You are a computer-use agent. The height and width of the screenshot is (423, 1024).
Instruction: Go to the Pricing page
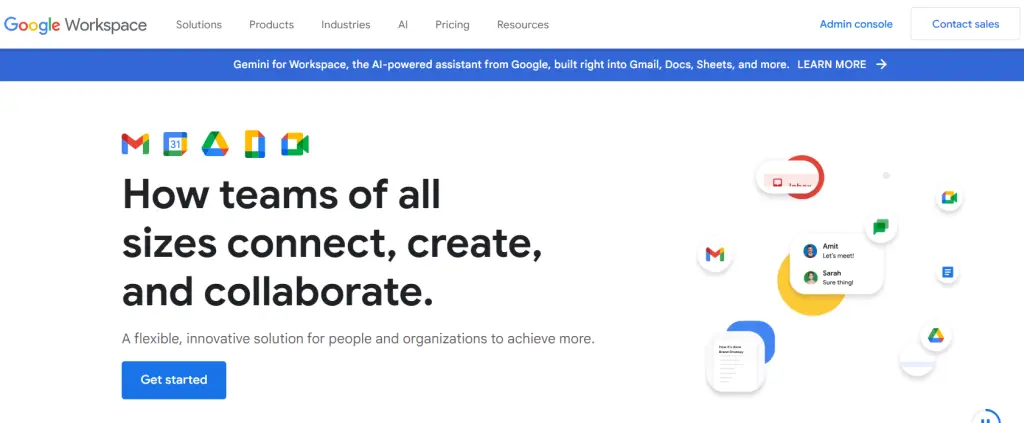point(453,24)
